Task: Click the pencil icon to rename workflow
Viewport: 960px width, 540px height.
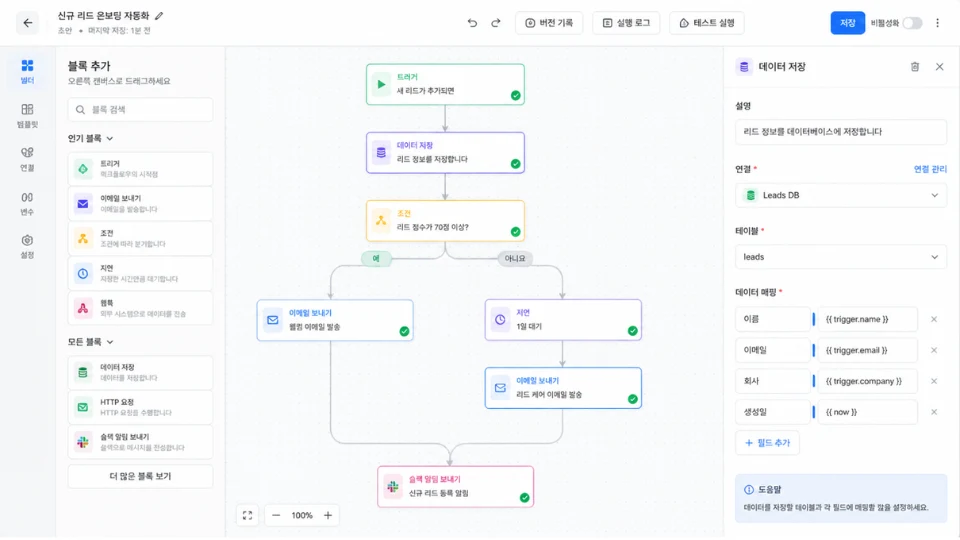Action: click(x=159, y=16)
